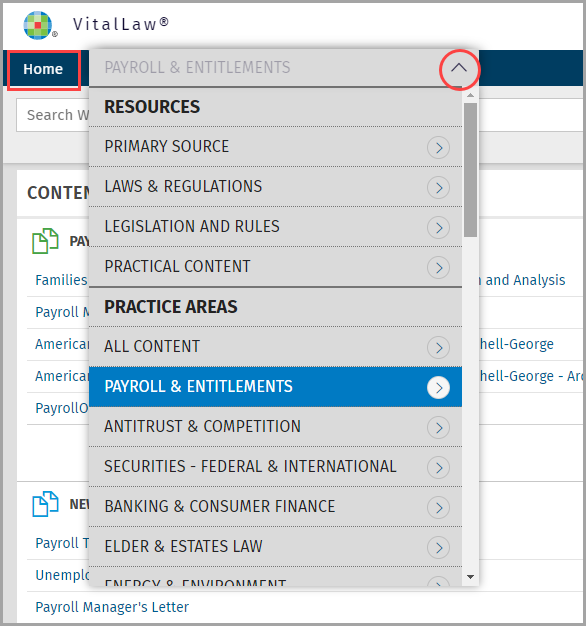Collapse the practice area dropdown with up chevron
The width and height of the screenshot is (586, 626).
[459, 68]
